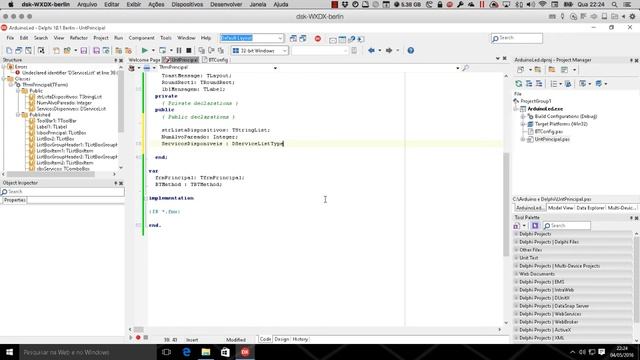The image size is (640, 360).
Task: Select BTConfig.pas in Project Manager
Action: (549, 132)
